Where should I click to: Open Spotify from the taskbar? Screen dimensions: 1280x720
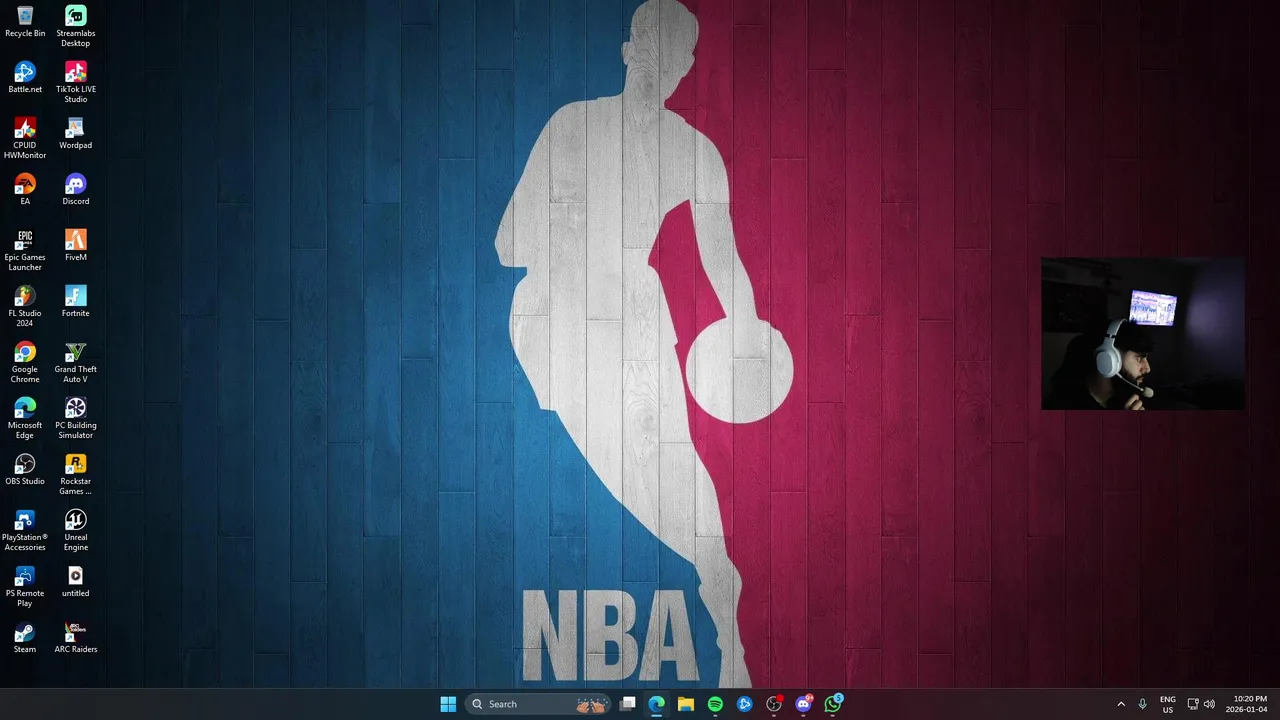[x=715, y=704]
